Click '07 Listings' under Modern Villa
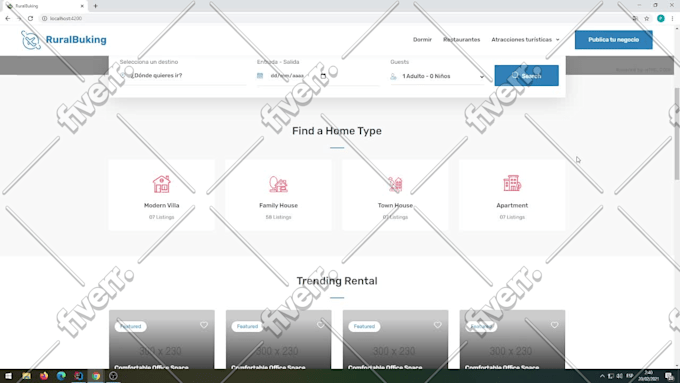 161,217
